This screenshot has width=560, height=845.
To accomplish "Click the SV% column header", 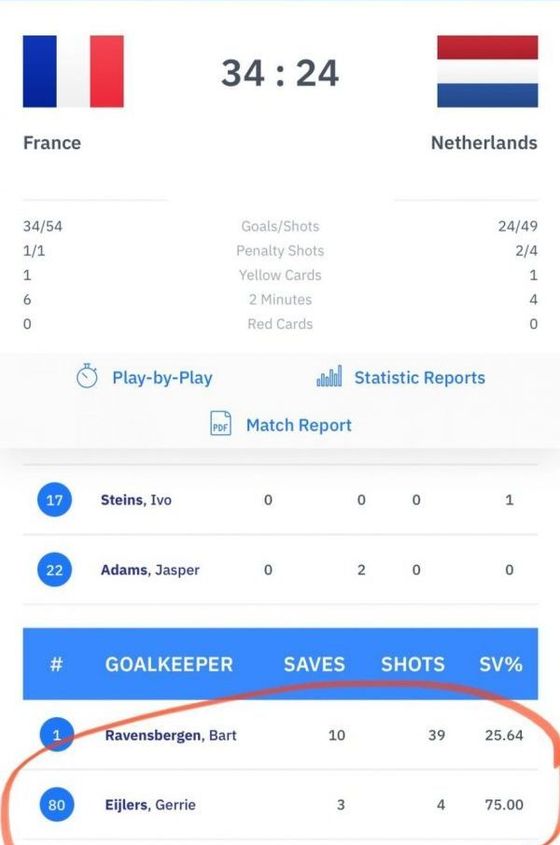I will (501, 664).
